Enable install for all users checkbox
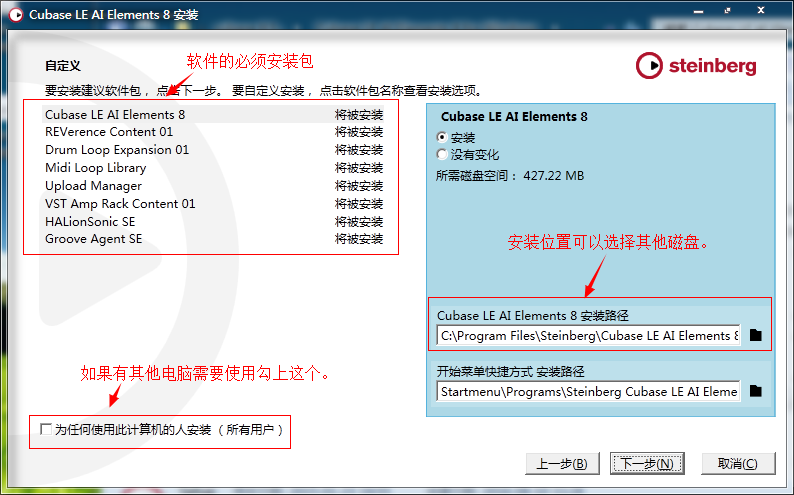Screen dimensions: 794x495 tap(46, 429)
